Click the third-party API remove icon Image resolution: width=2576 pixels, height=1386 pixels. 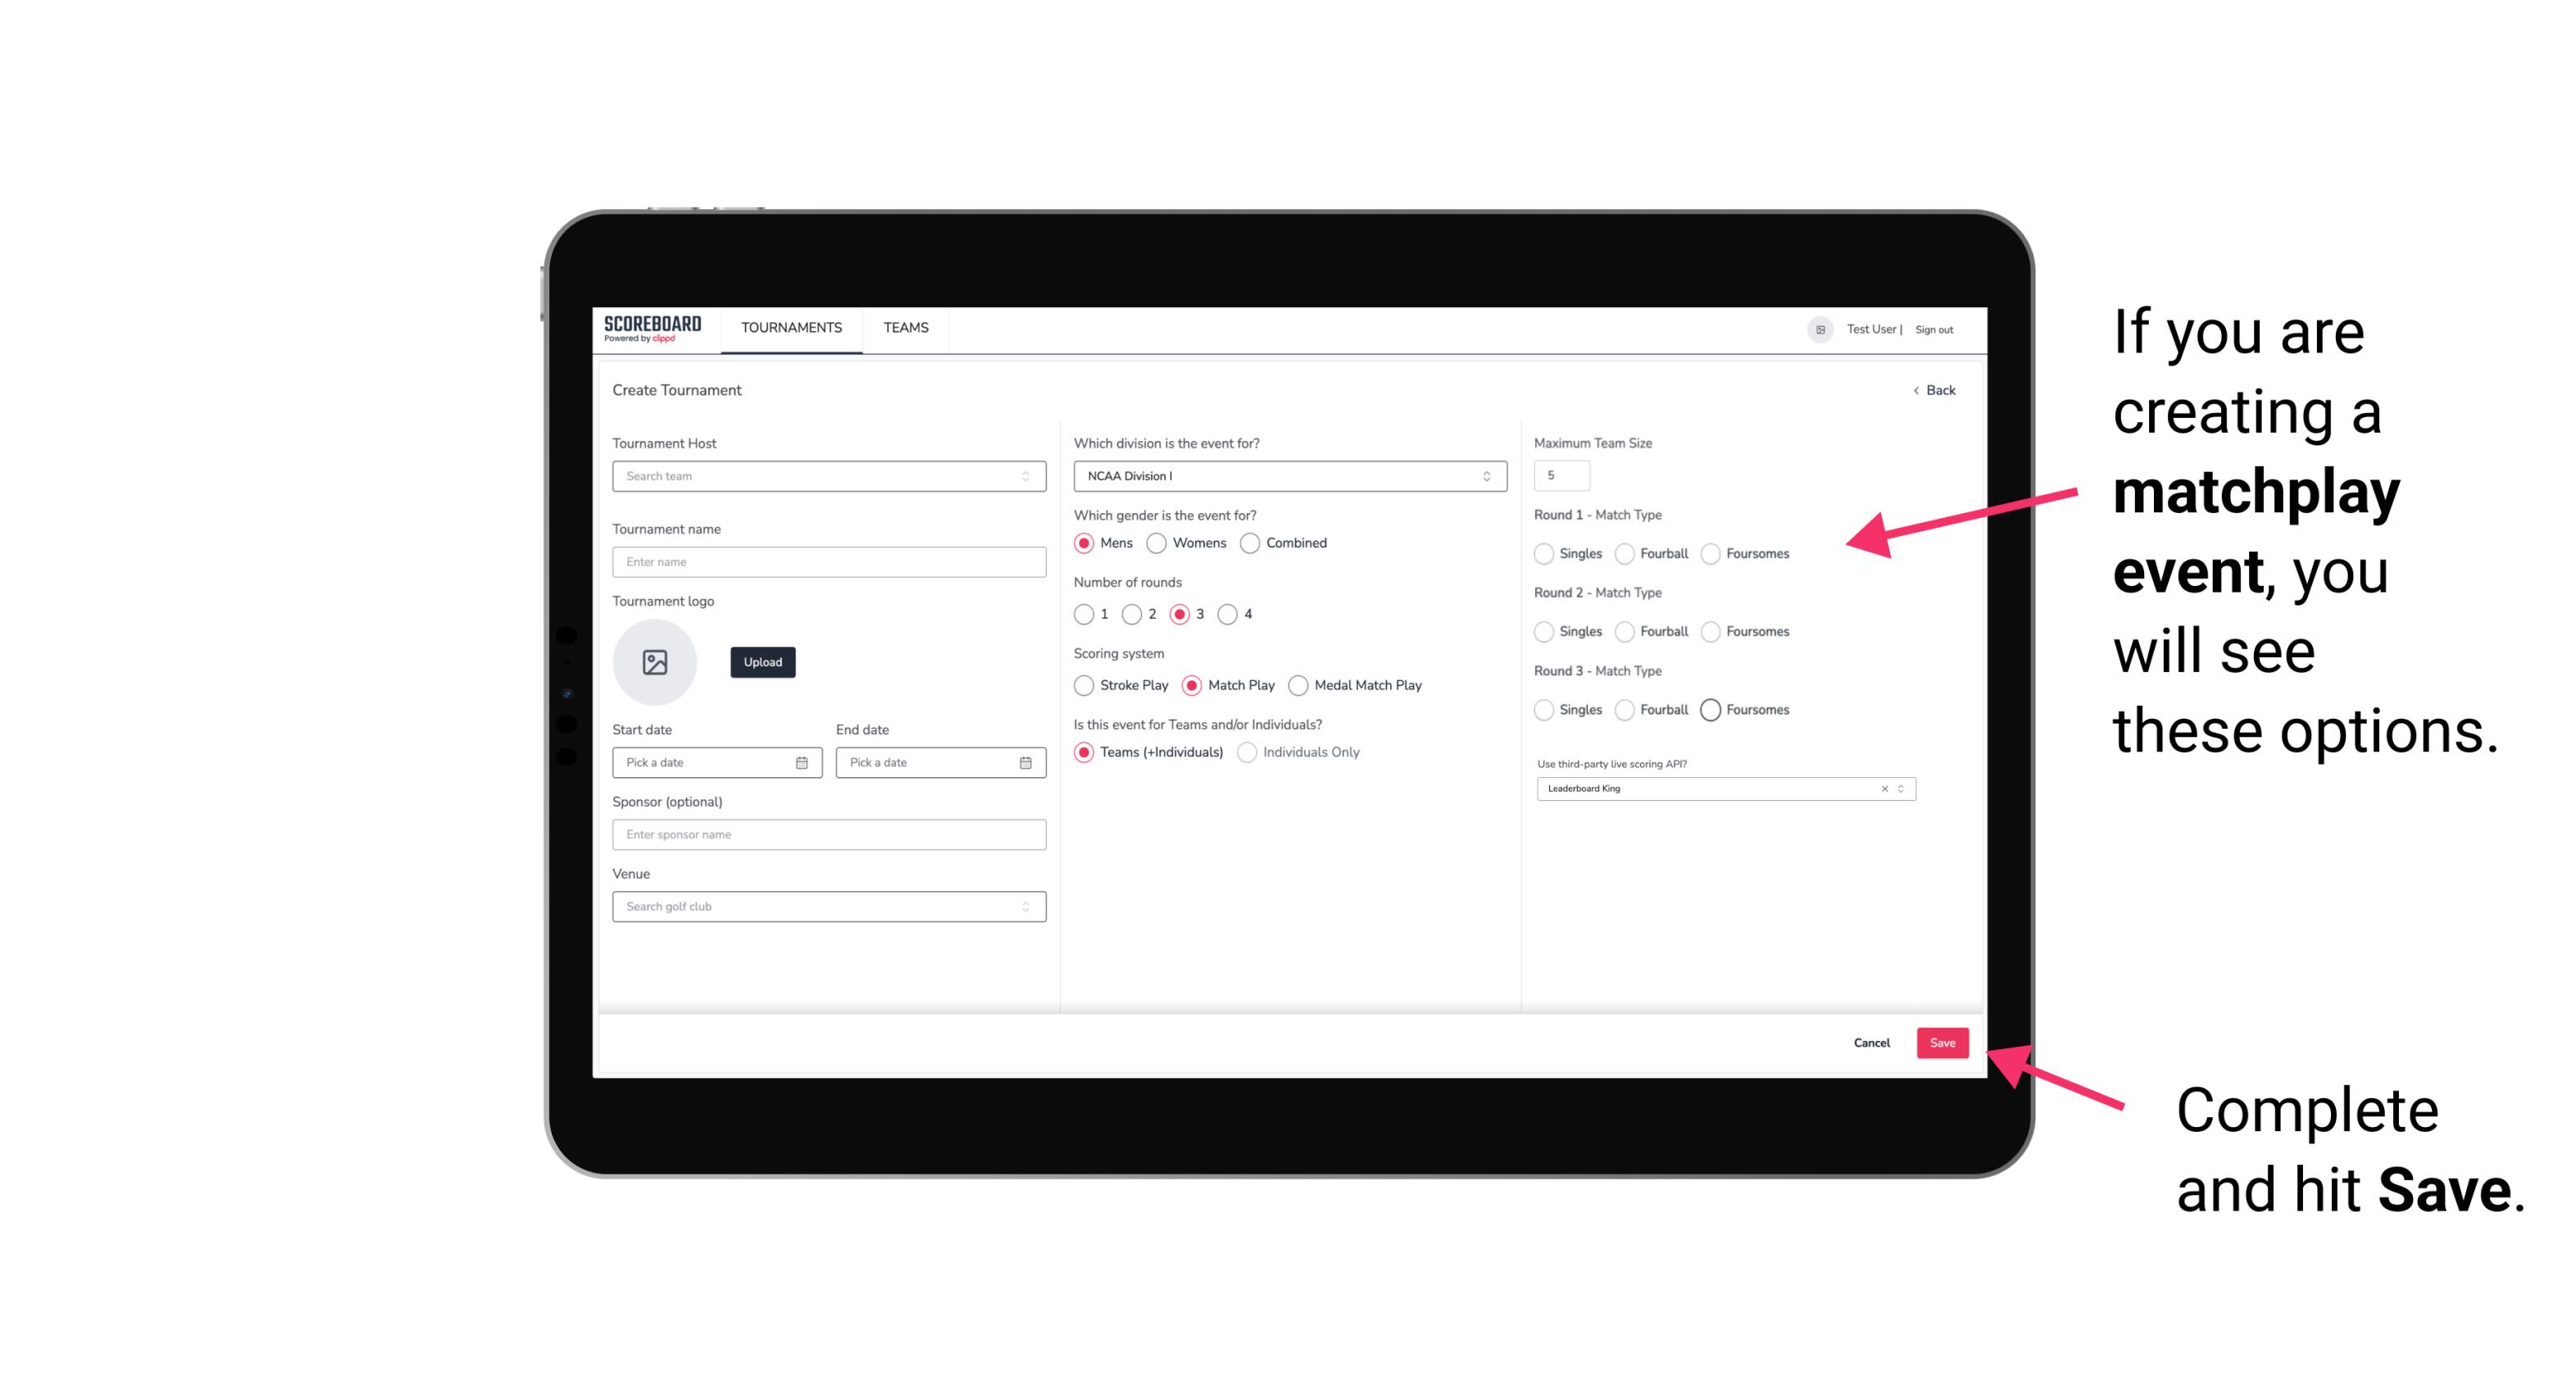[1883, 788]
